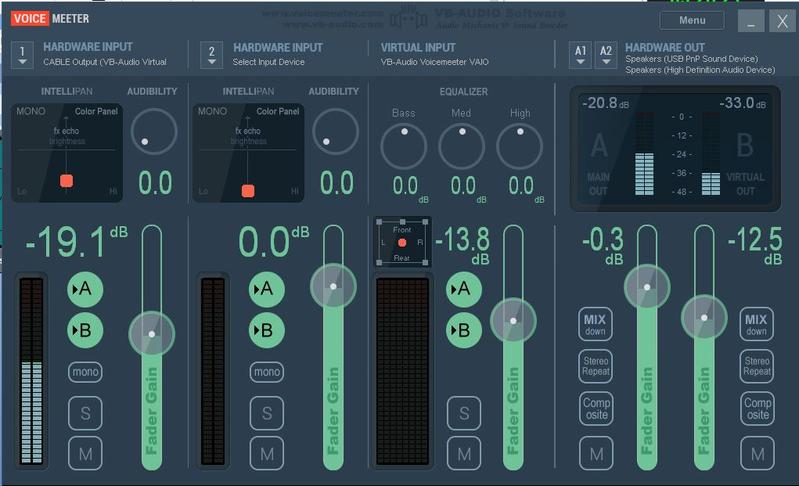Mute Hardware Input 1 with M button
799x486 pixels.
pyautogui.click(x=85, y=453)
